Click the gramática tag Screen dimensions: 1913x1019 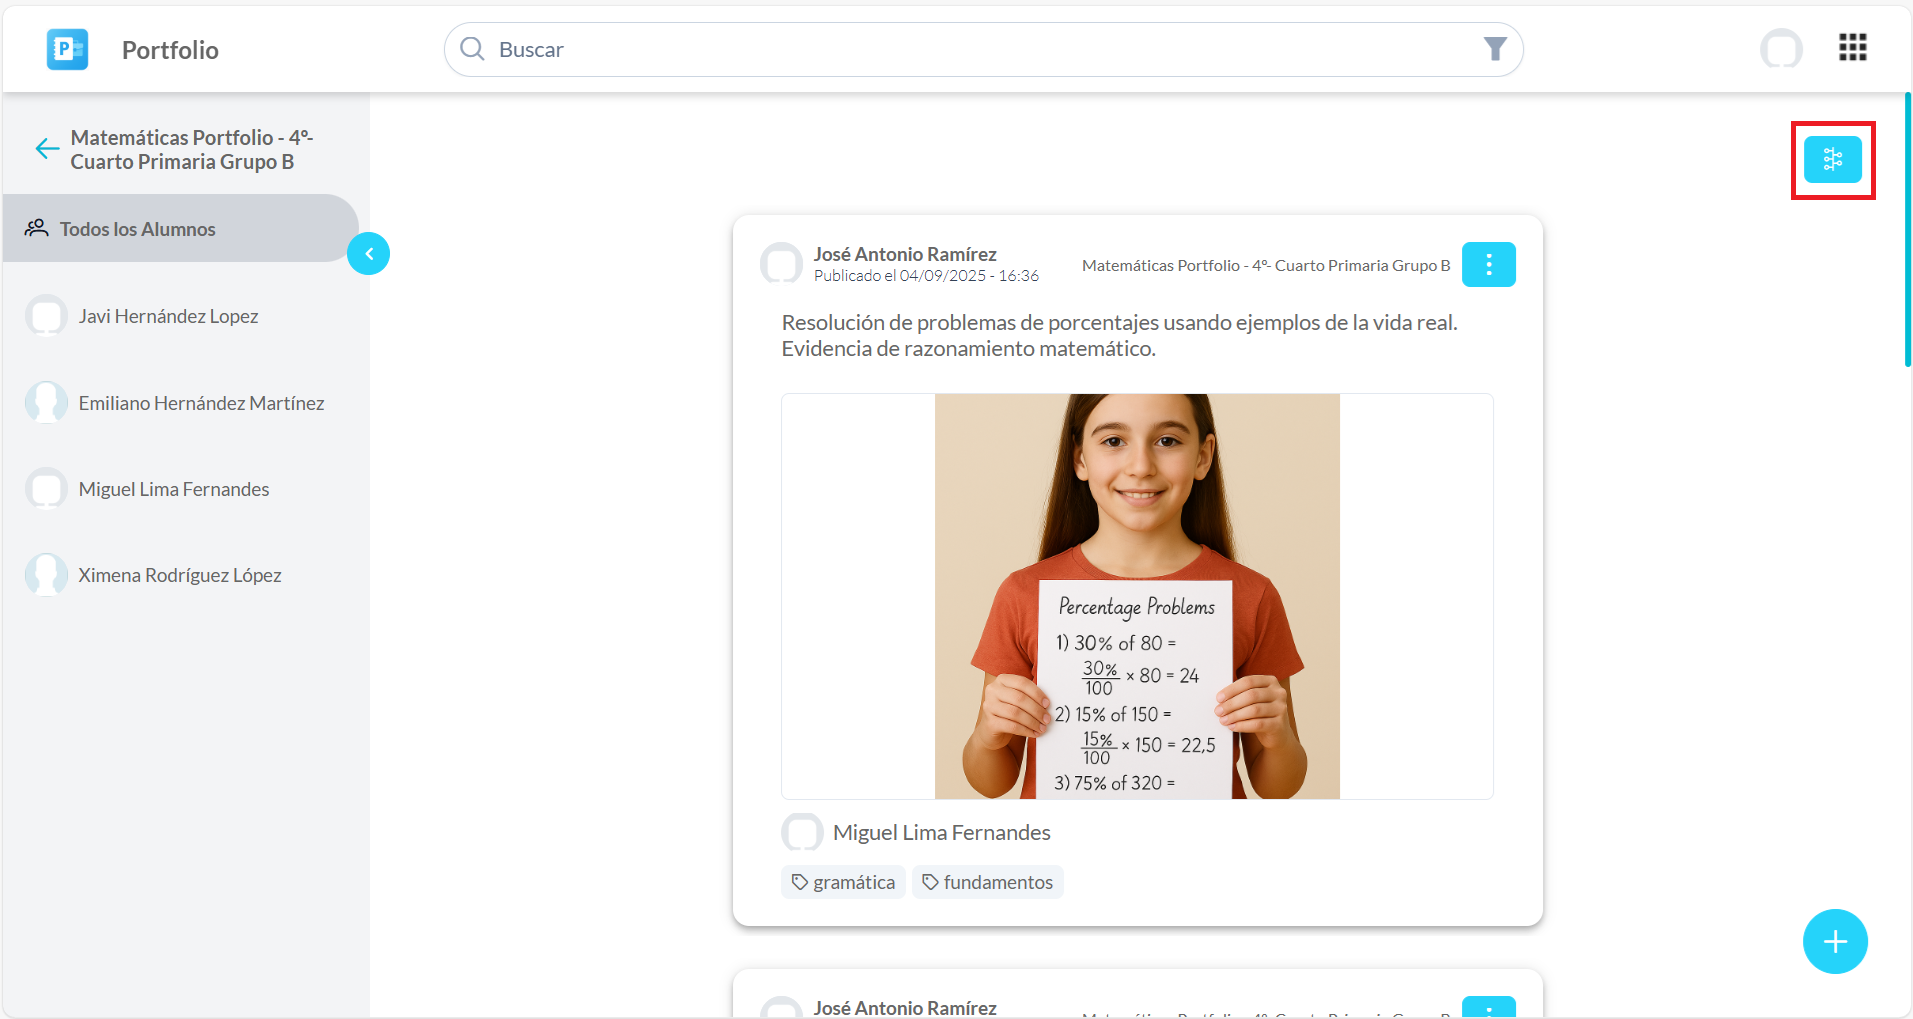[x=843, y=882]
